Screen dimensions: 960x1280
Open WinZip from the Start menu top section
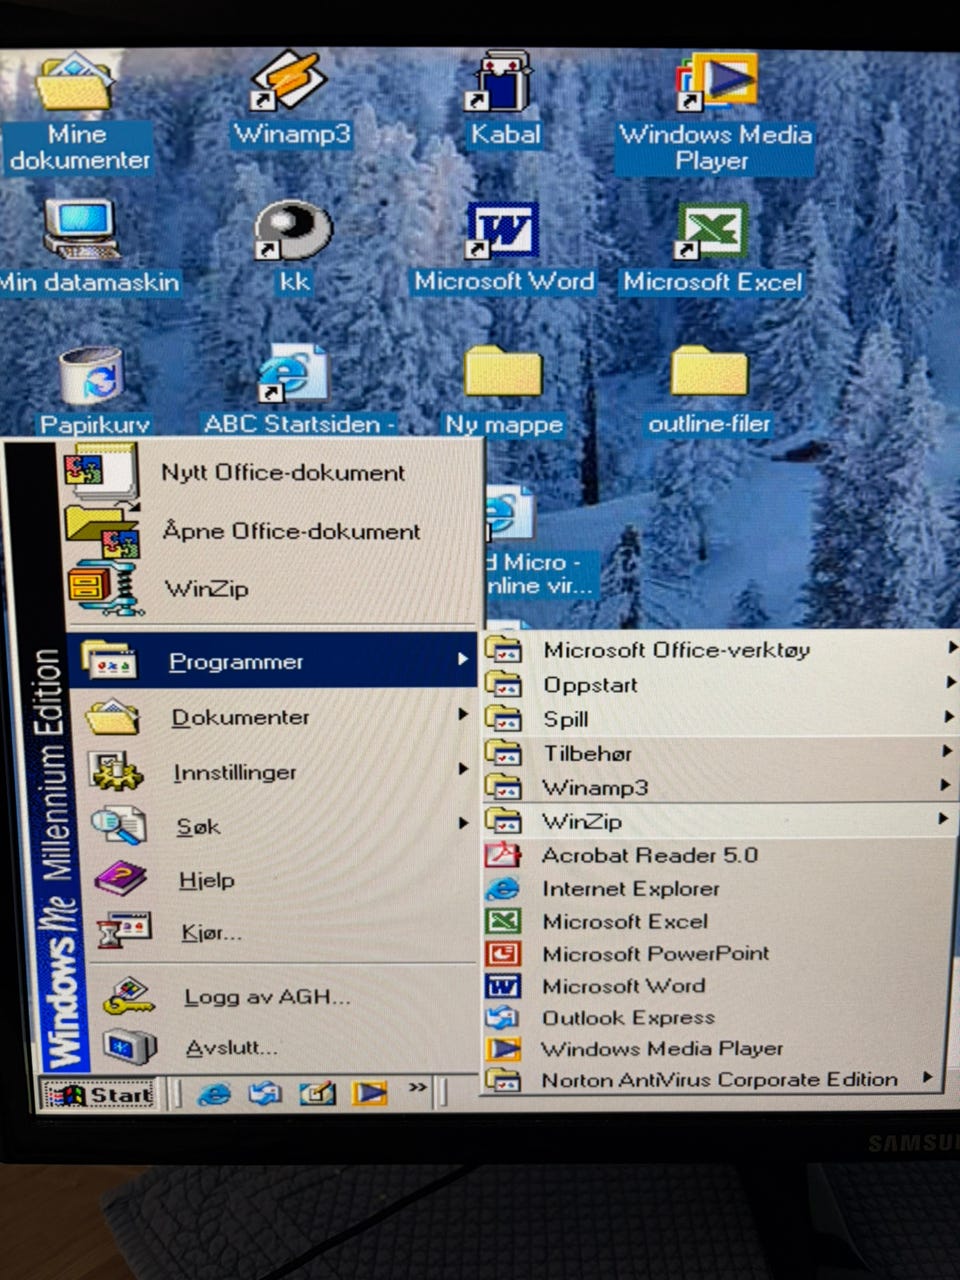274,588
